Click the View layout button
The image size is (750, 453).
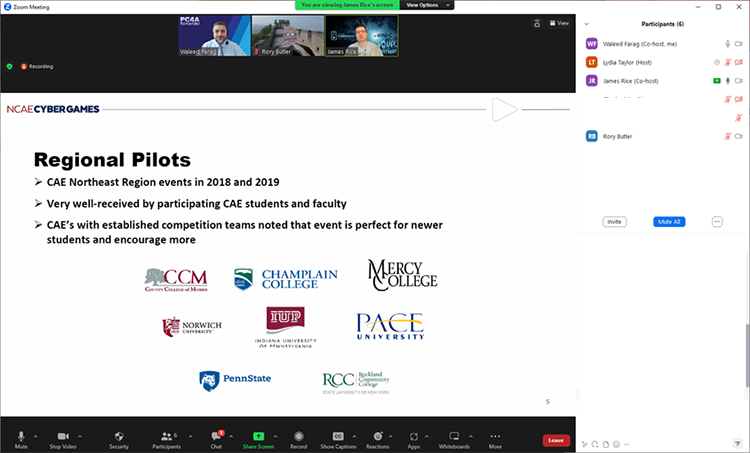click(559, 23)
